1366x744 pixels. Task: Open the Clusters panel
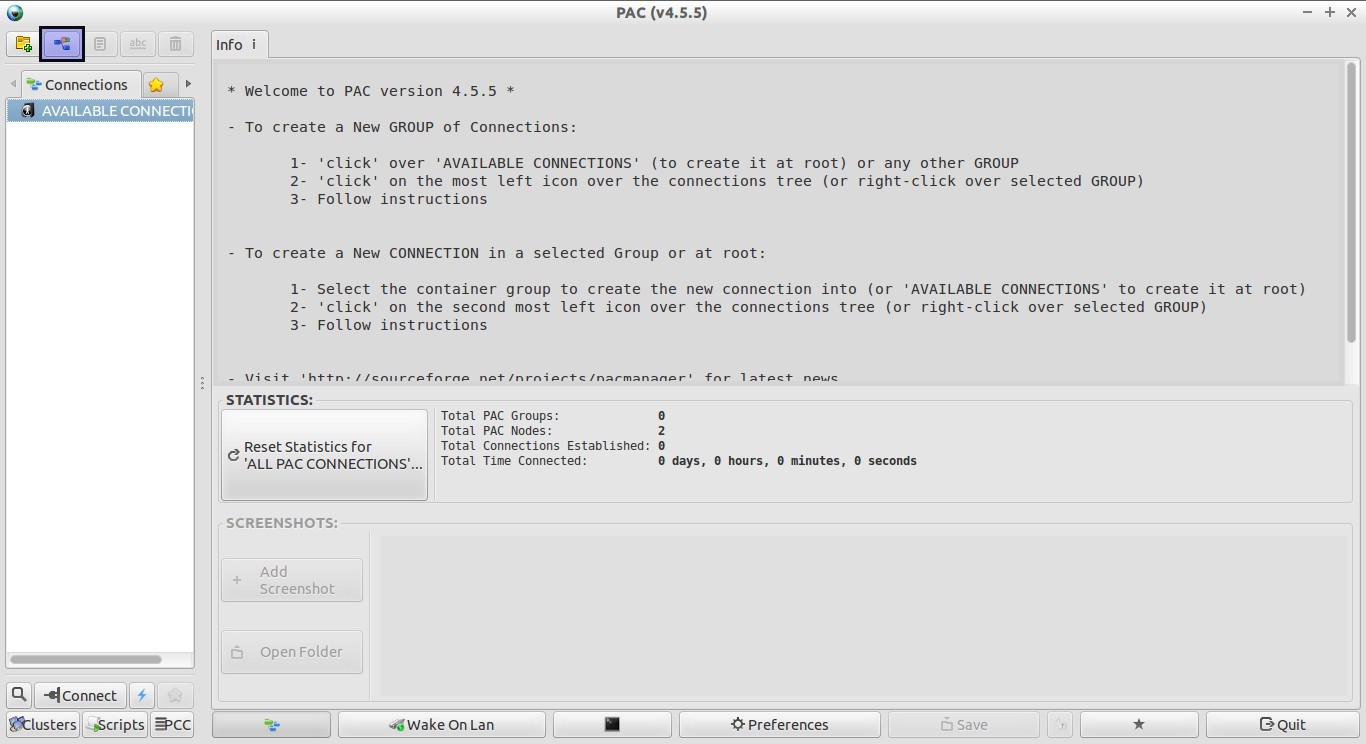[43, 725]
